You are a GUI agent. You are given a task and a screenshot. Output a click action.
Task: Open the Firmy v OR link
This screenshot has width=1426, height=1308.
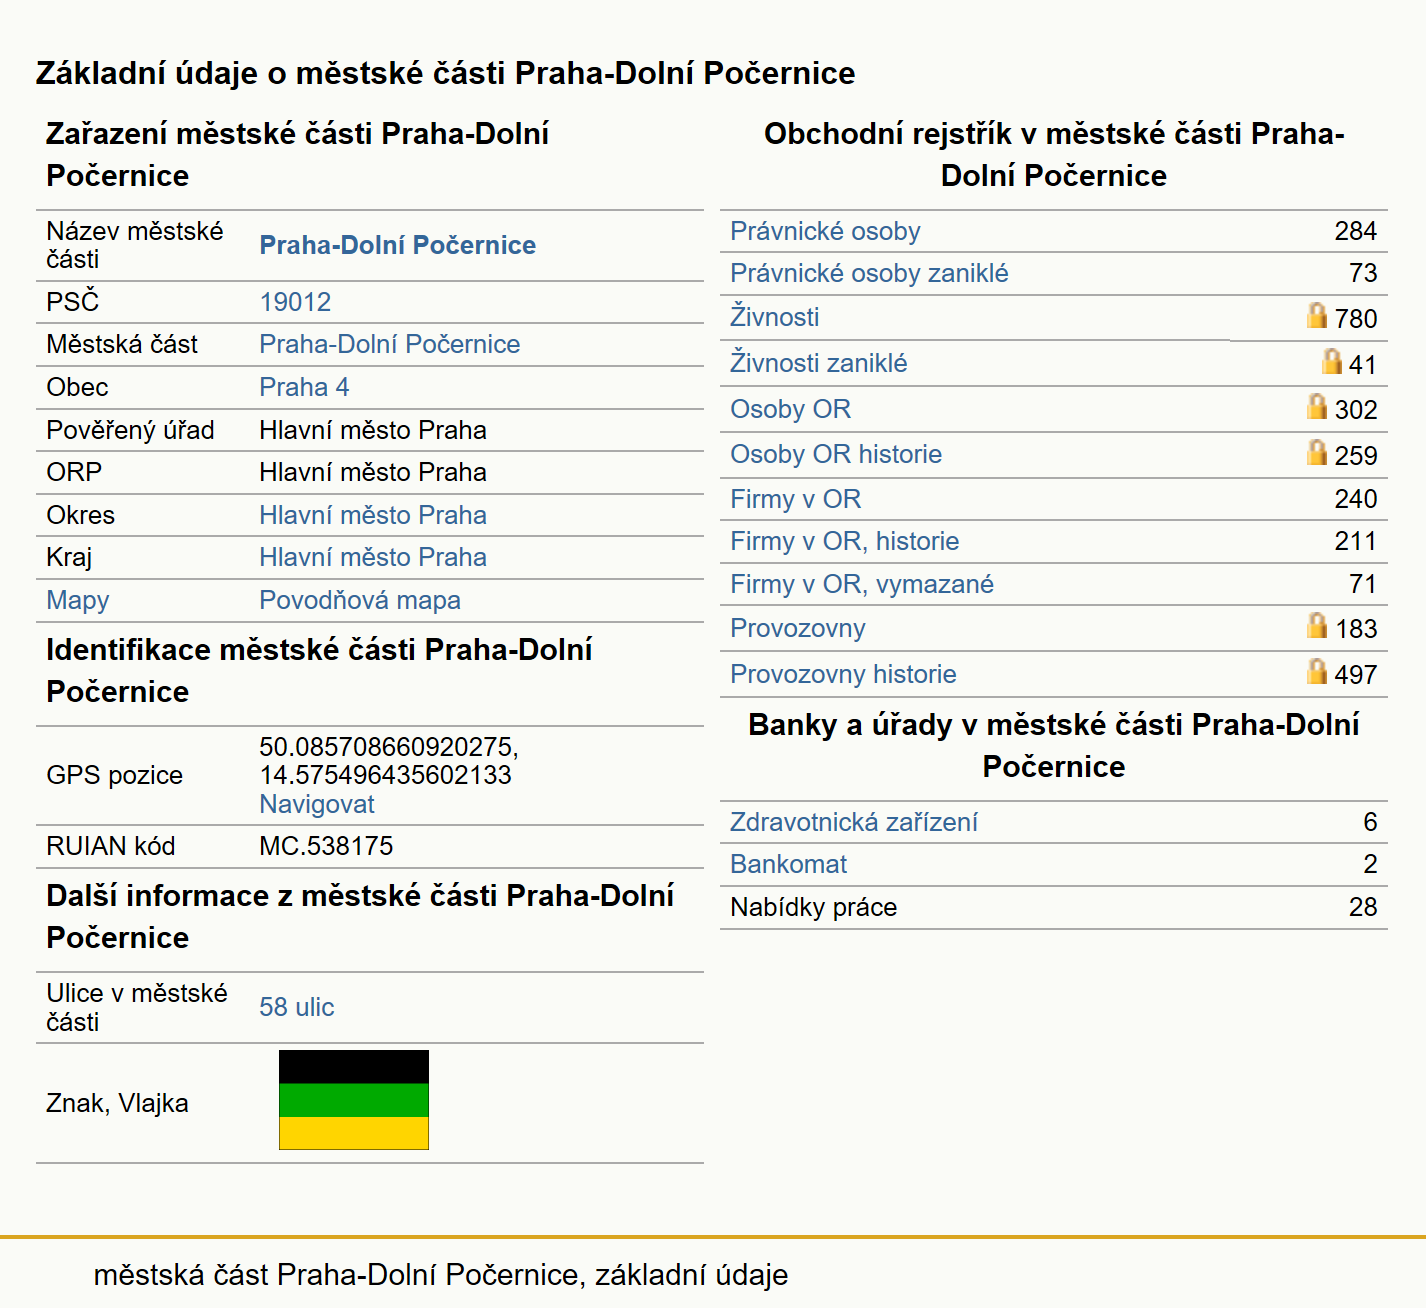(x=795, y=499)
